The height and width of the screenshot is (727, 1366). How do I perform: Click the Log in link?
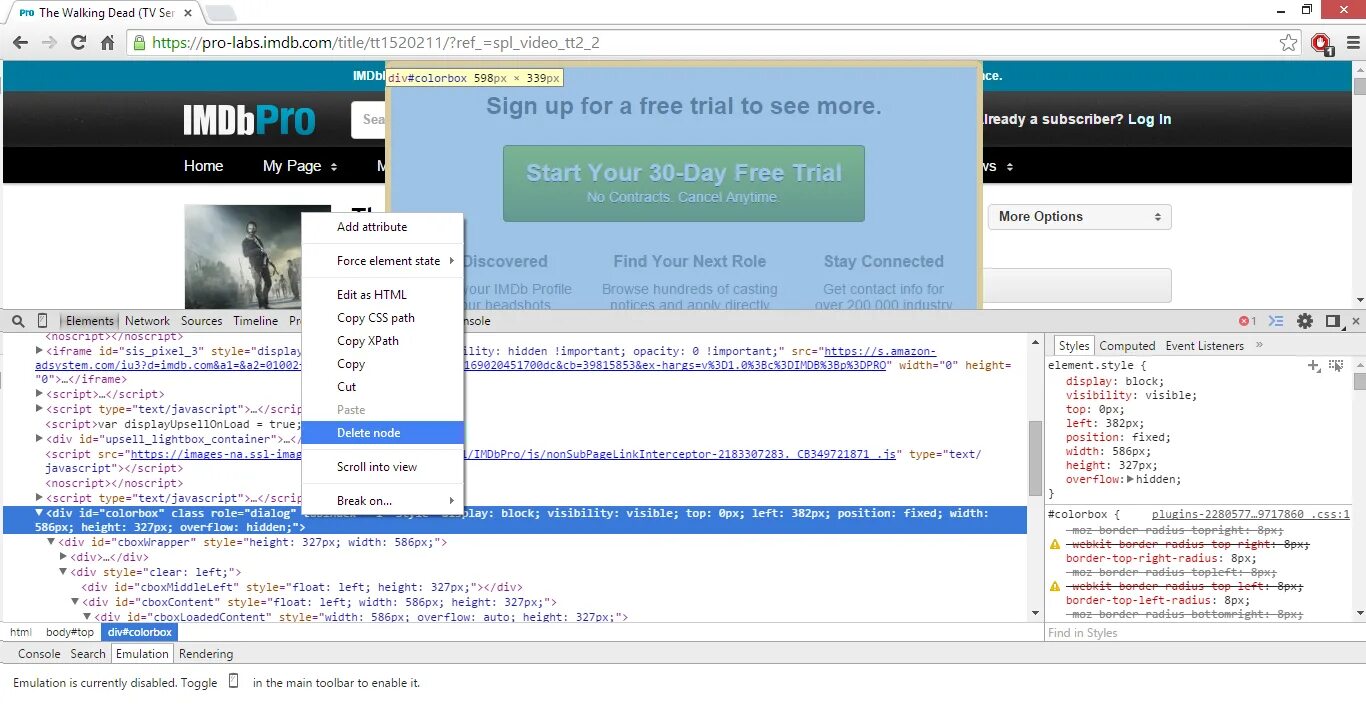pyautogui.click(x=1149, y=119)
